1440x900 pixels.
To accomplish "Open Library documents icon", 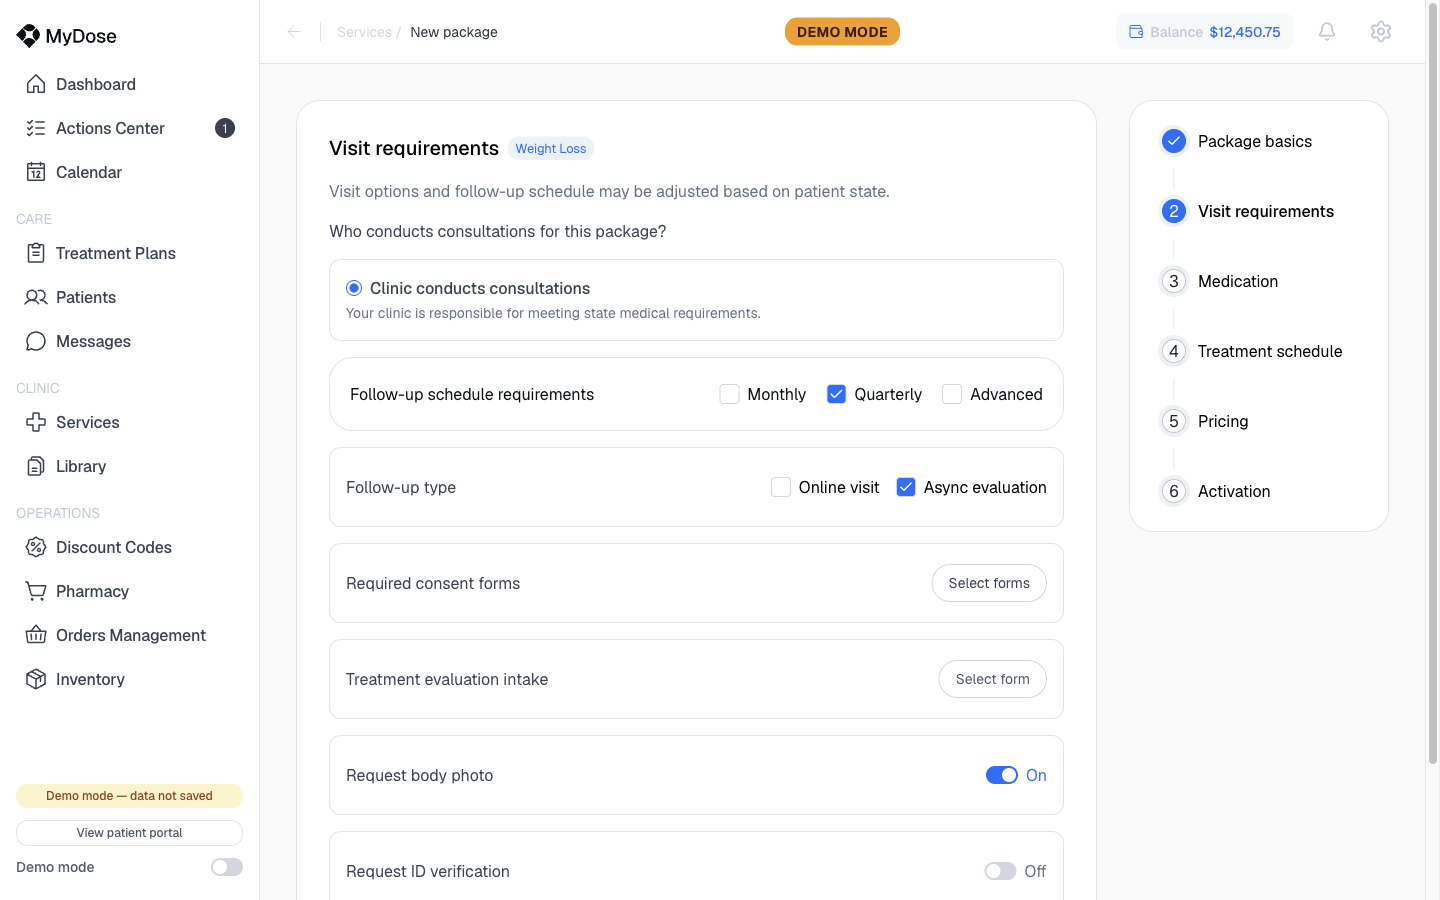I will pyautogui.click(x=36, y=466).
